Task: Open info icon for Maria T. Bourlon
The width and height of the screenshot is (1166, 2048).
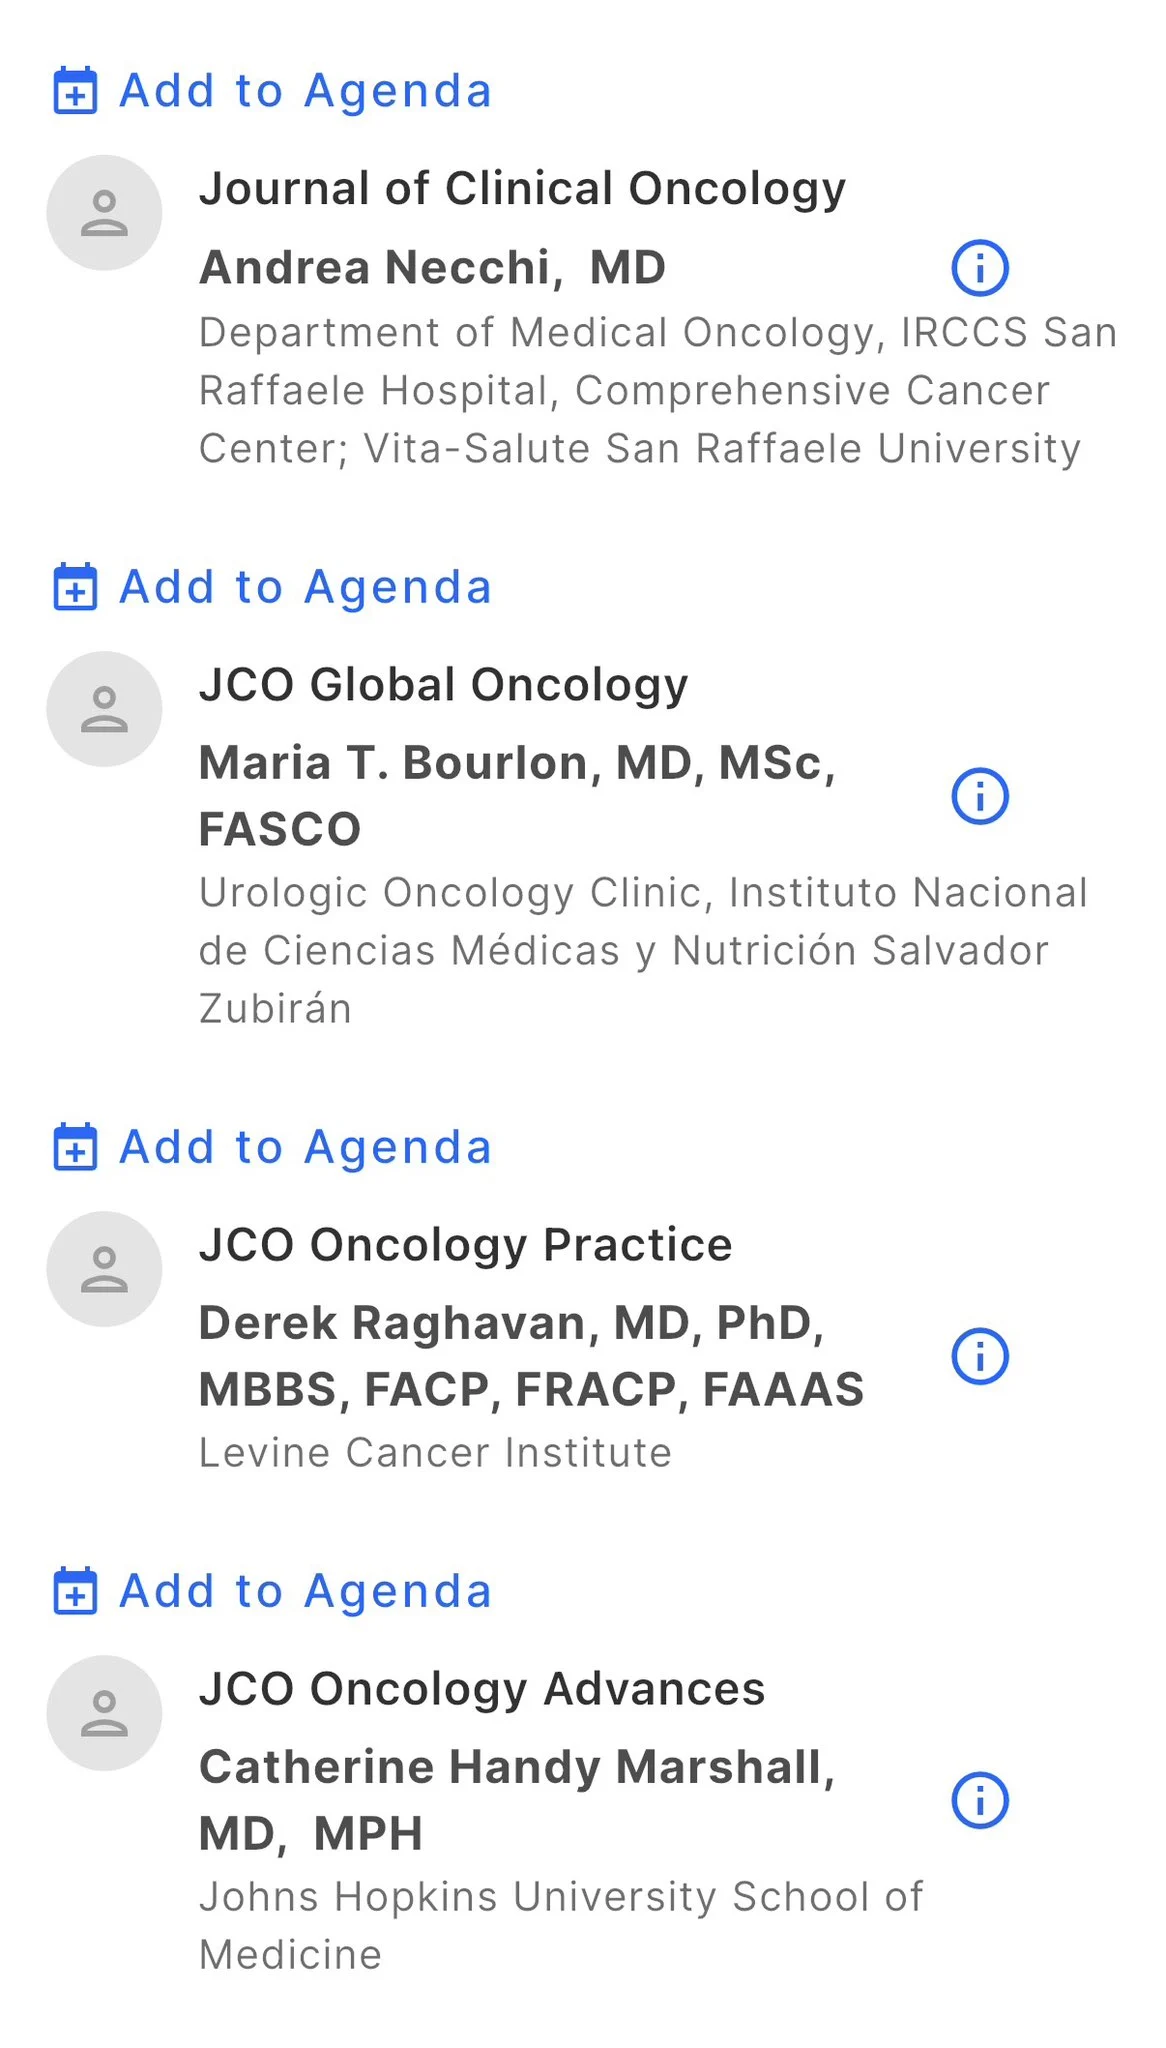Action: click(980, 796)
